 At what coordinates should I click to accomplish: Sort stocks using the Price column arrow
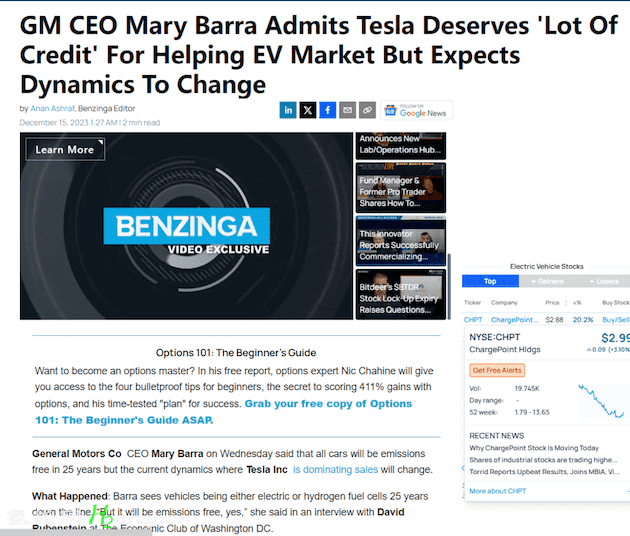[566, 303]
